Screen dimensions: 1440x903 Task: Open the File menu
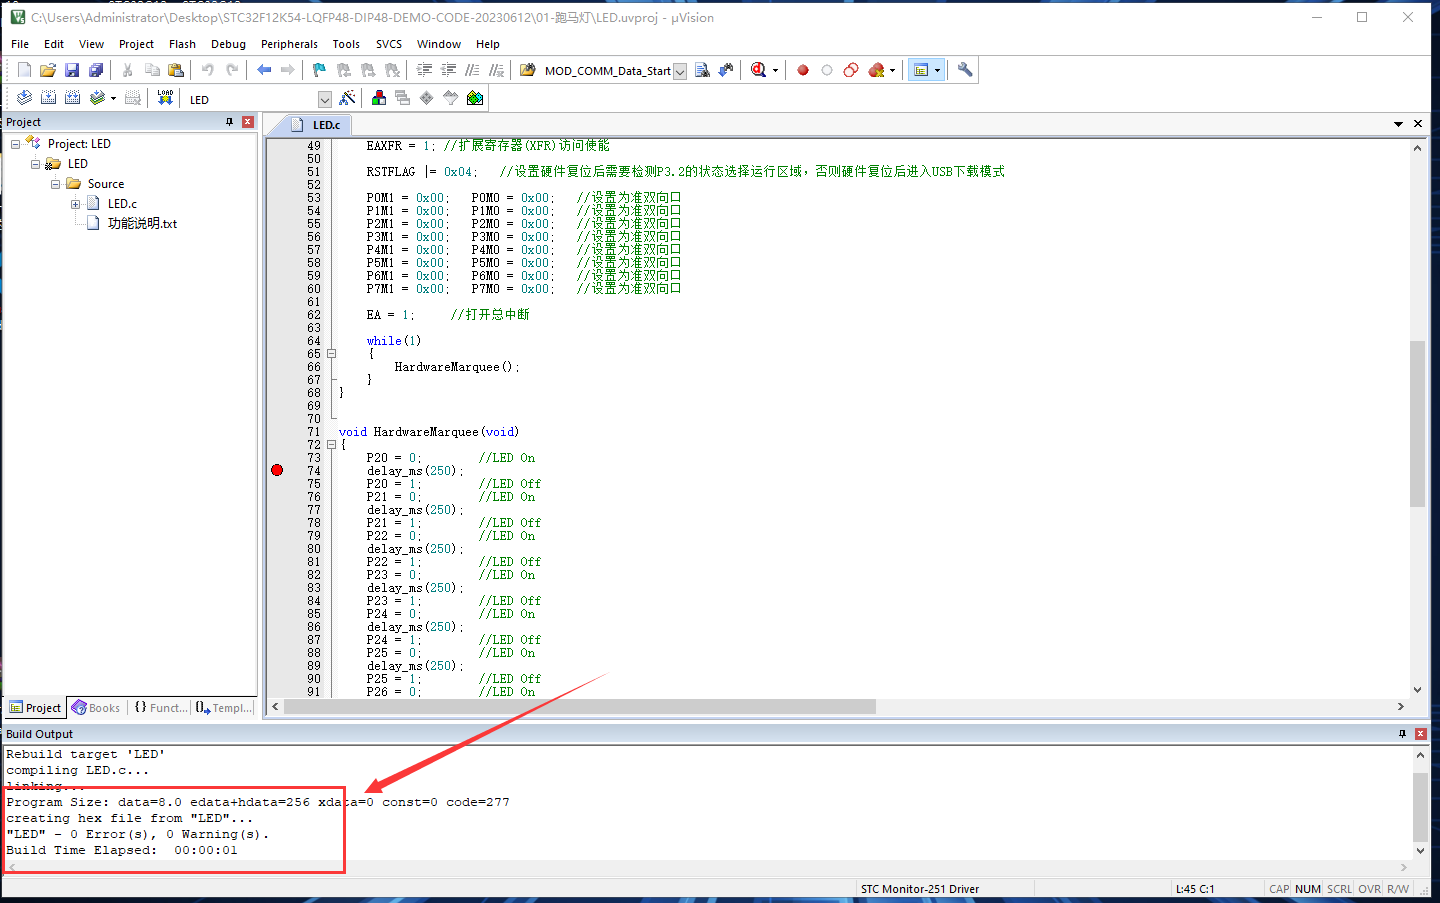click(x=20, y=44)
